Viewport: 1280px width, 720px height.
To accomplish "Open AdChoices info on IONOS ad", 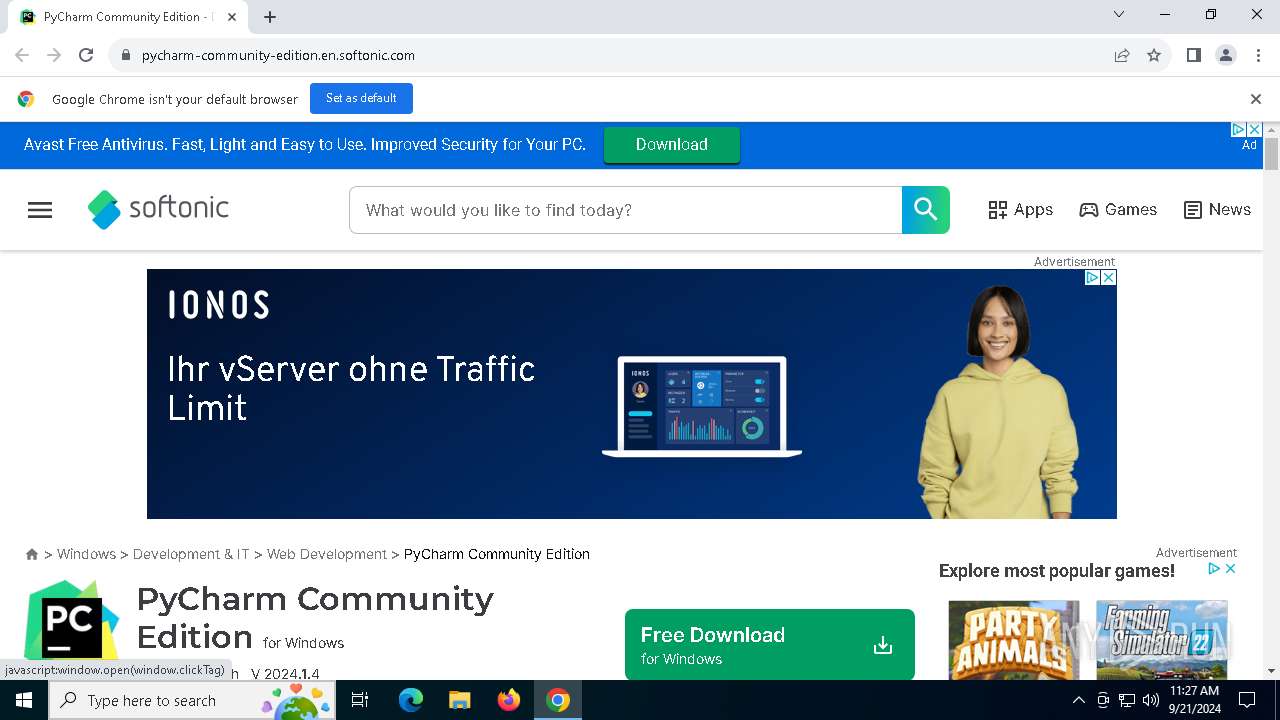I will pyautogui.click(x=1093, y=278).
